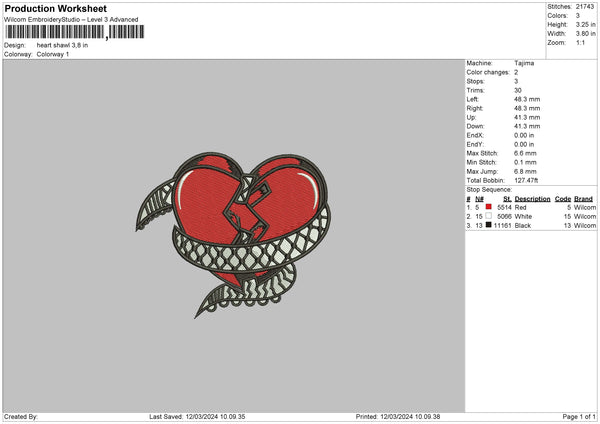
Task: Click the design name 'heart shawl 3,8 in'
Action: pyautogui.click(x=62, y=45)
